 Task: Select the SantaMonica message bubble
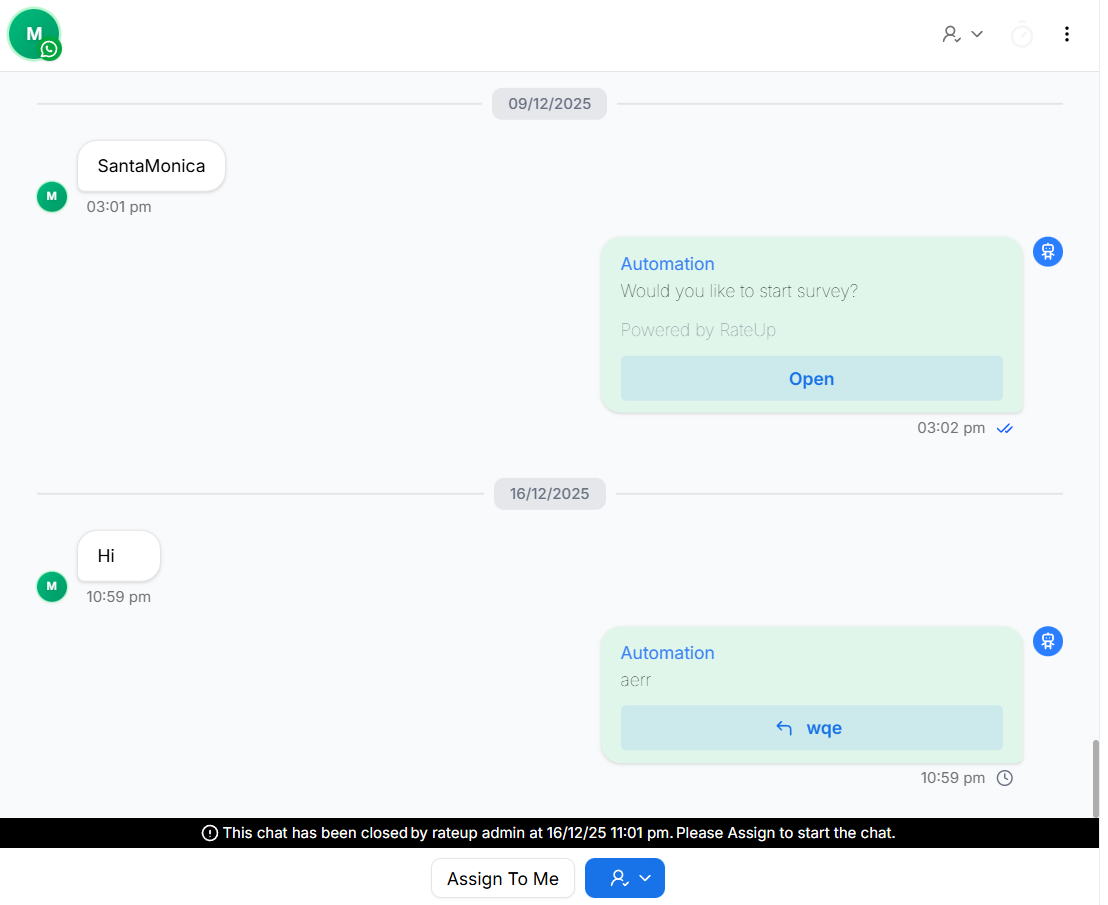(151, 165)
